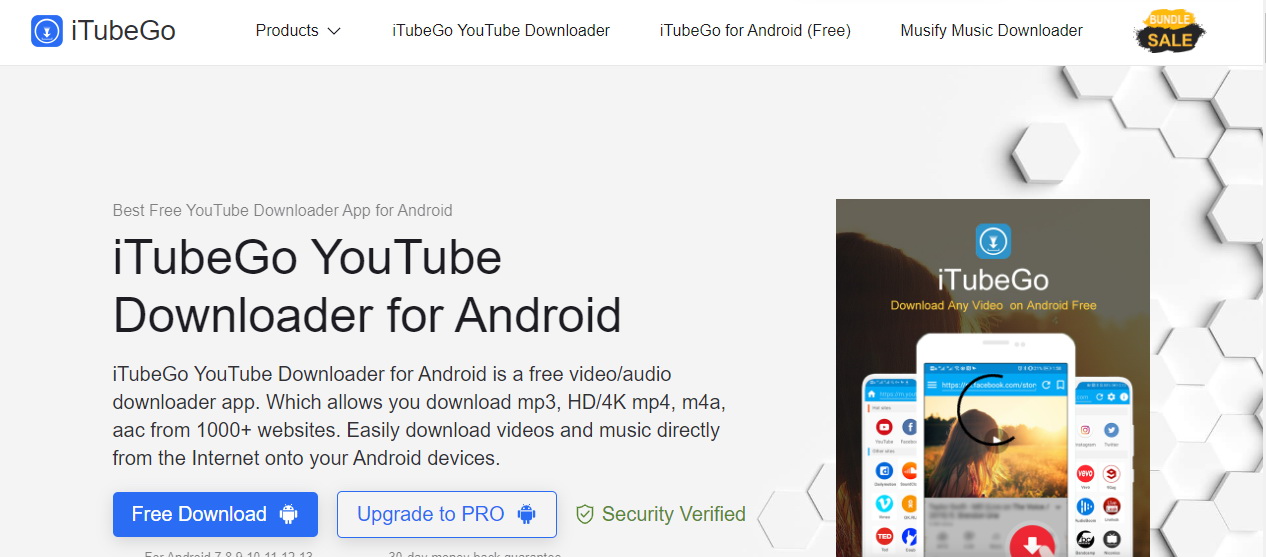Click the 'iTubeGo YouTube Downloader for Android' heading

coord(367,286)
